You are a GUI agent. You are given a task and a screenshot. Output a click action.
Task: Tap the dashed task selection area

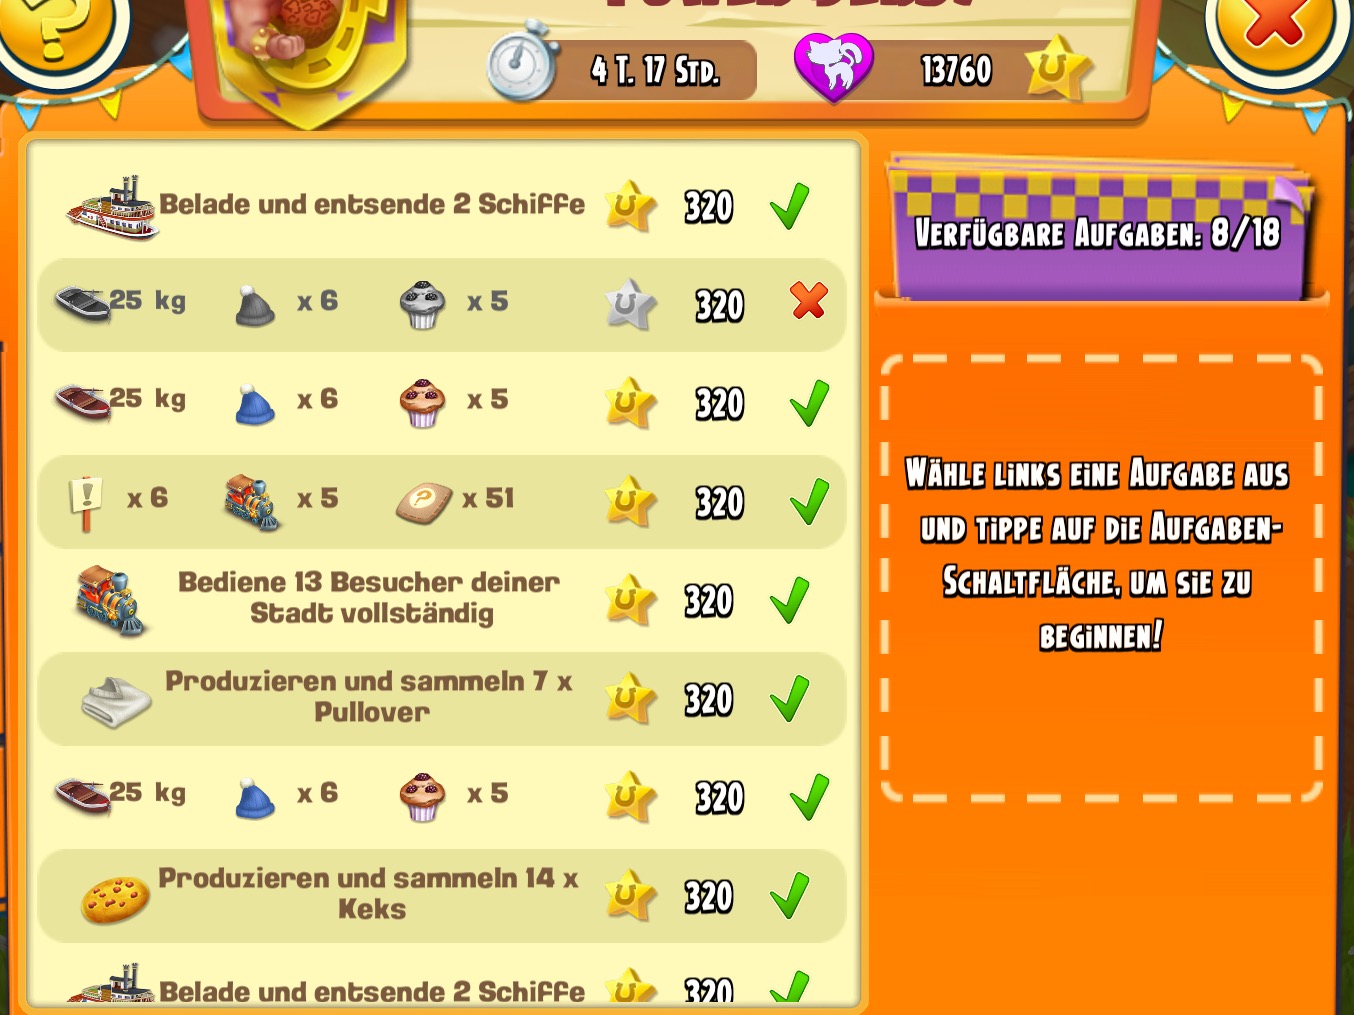(1101, 578)
